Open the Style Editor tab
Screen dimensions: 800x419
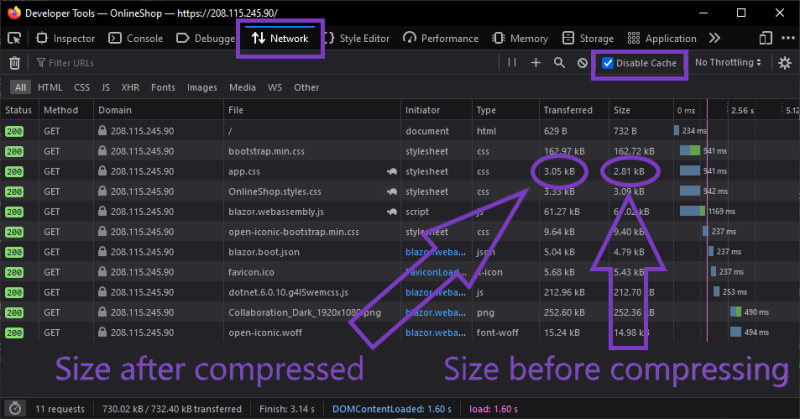[x=357, y=38]
